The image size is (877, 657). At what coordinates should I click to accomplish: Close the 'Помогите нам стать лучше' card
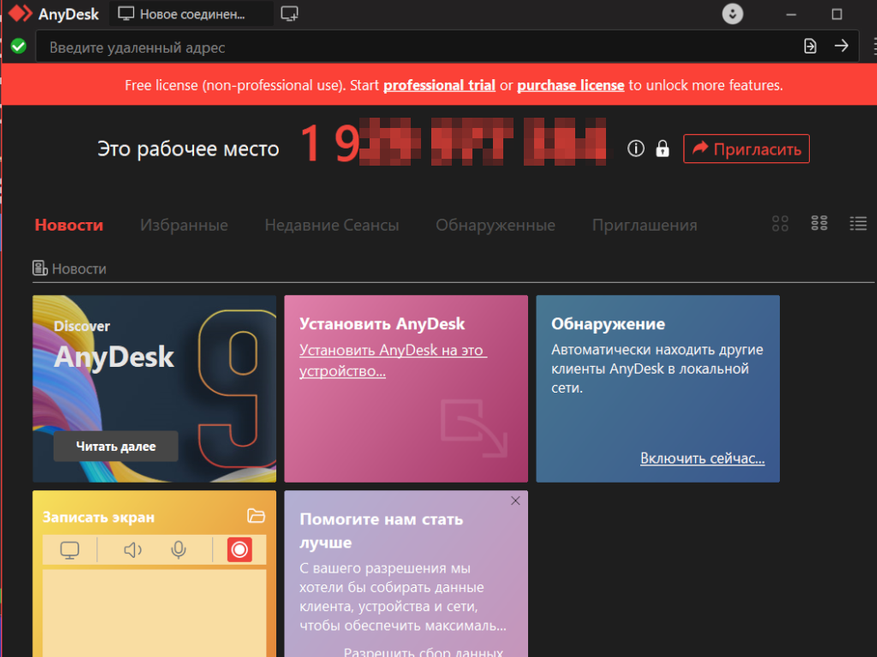point(515,500)
